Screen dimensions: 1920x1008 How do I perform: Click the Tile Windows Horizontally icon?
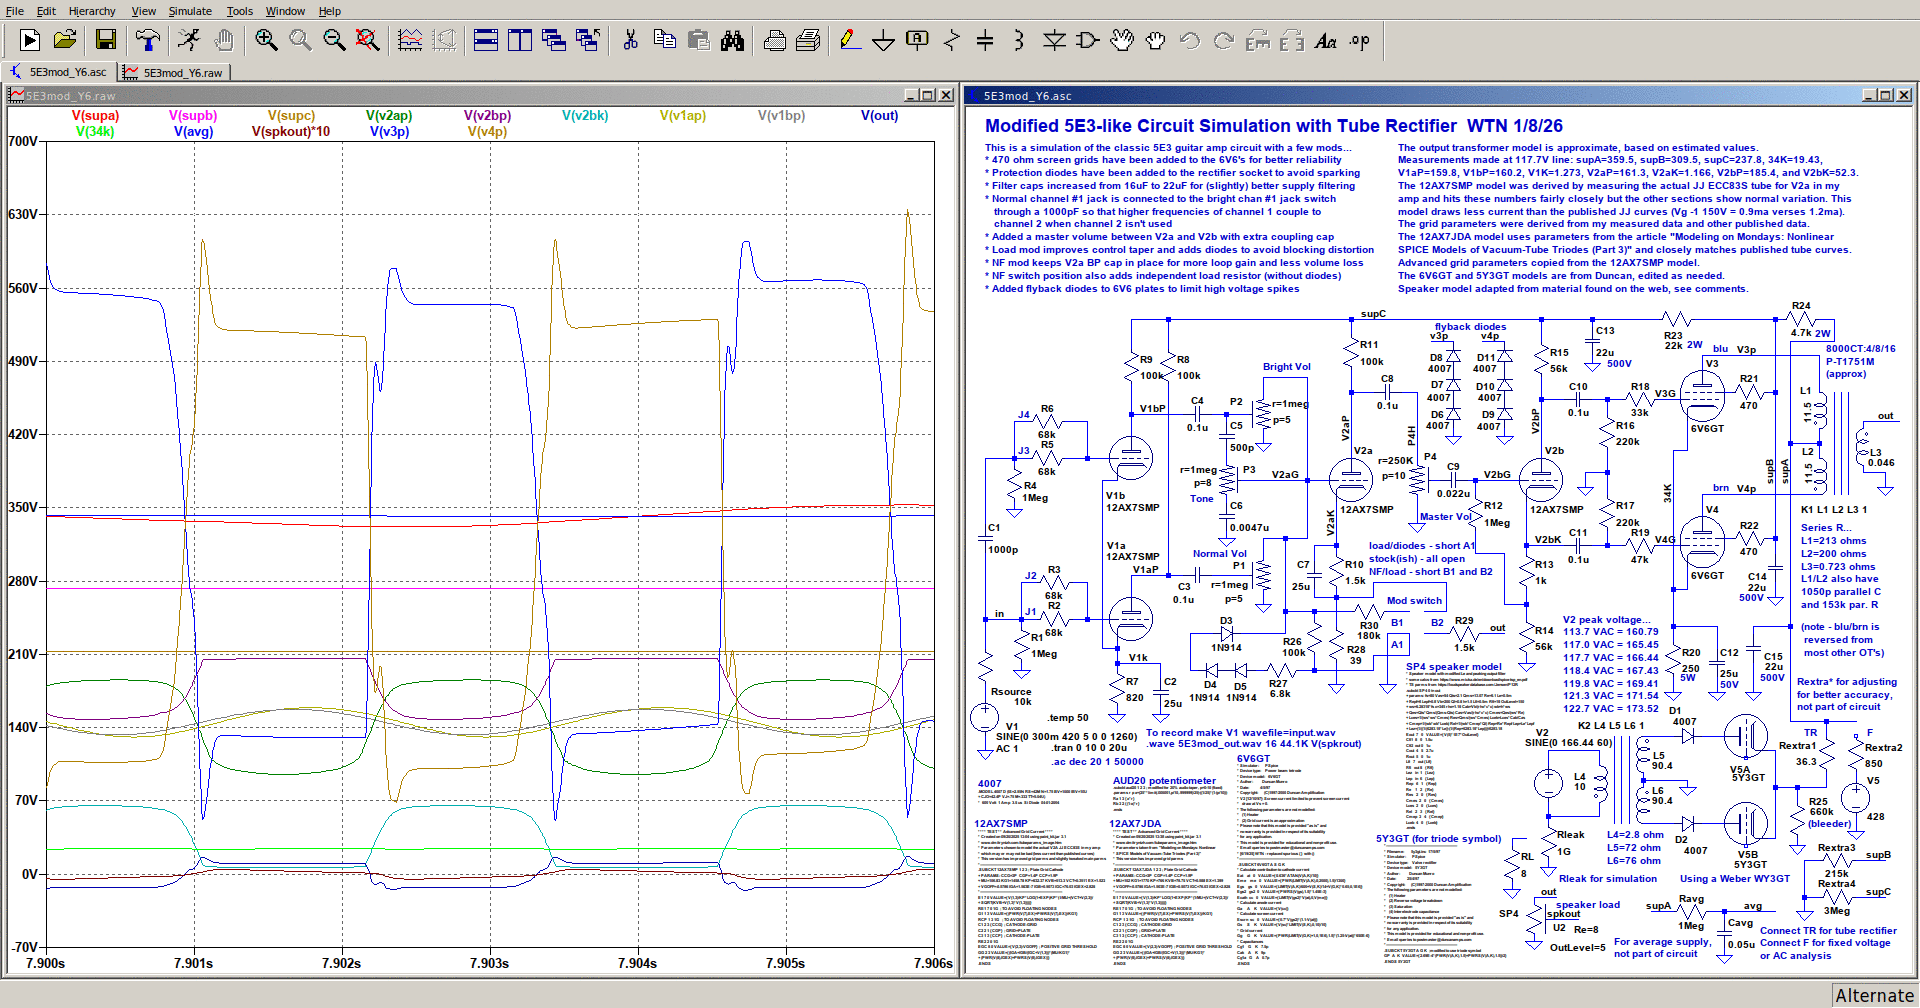(486, 40)
